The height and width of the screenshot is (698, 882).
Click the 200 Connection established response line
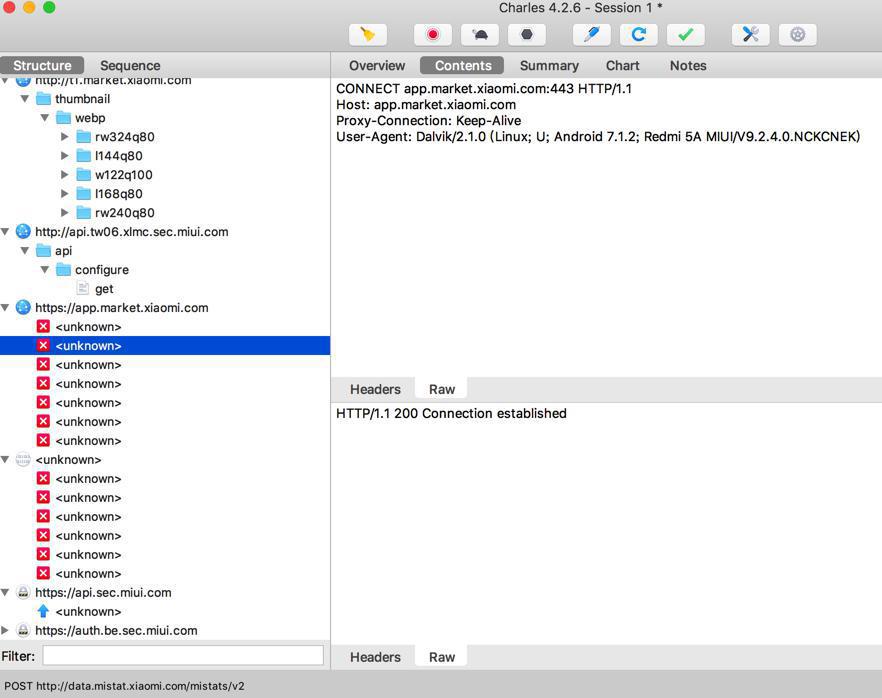[451, 413]
